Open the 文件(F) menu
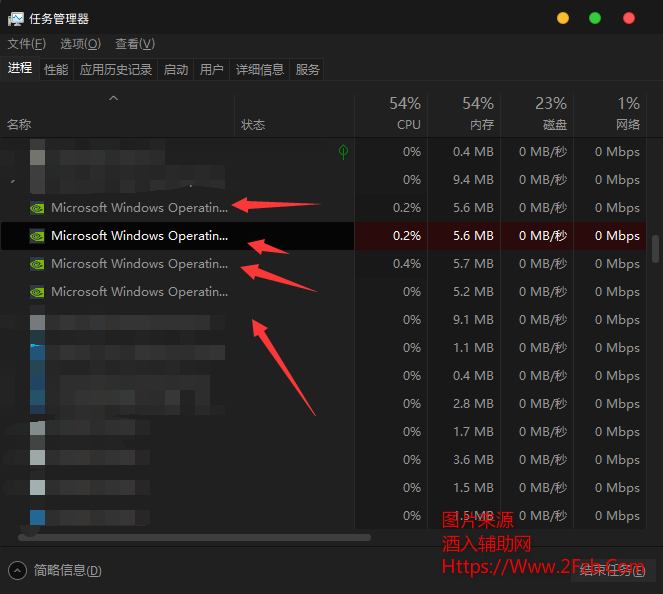Viewport: 663px width, 594px height. click(27, 44)
